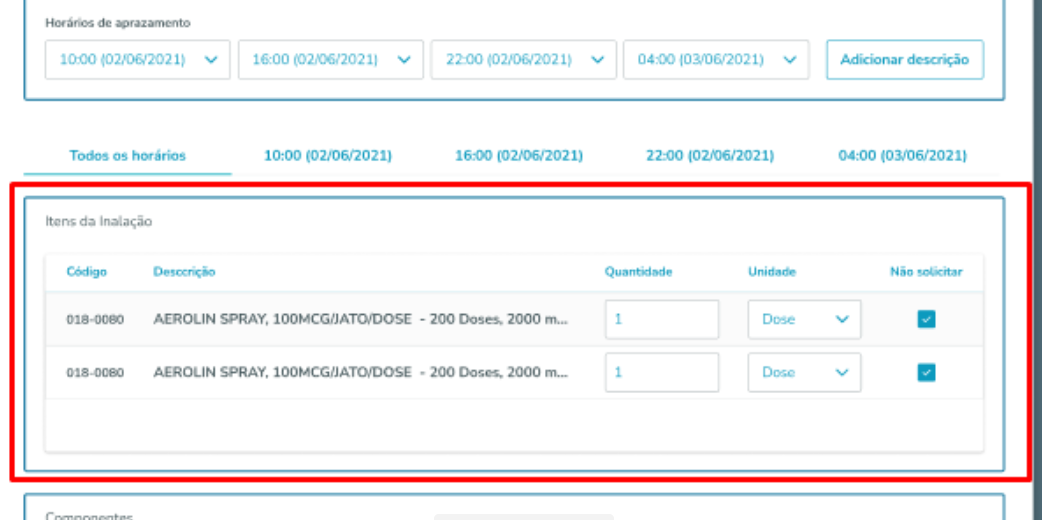The height and width of the screenshot is (520, 1042).
Task: Open the 22:00 (02/06/2021) schedule dropdown
Action: tap(523, 60)
